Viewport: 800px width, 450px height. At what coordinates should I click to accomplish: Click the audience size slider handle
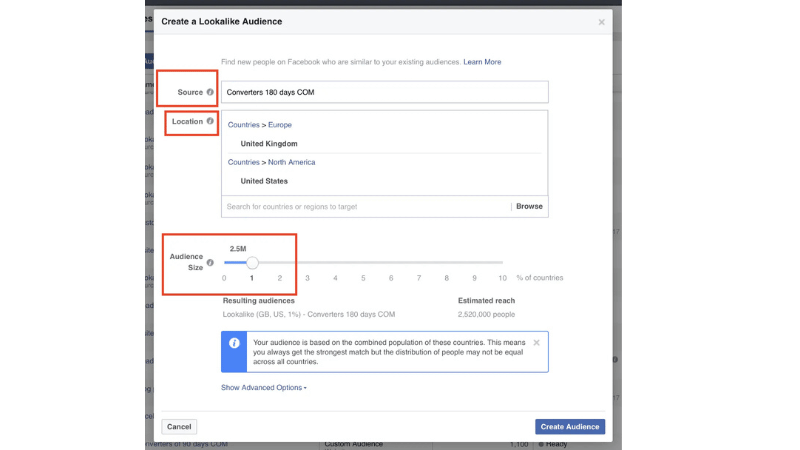click(252, 263)
